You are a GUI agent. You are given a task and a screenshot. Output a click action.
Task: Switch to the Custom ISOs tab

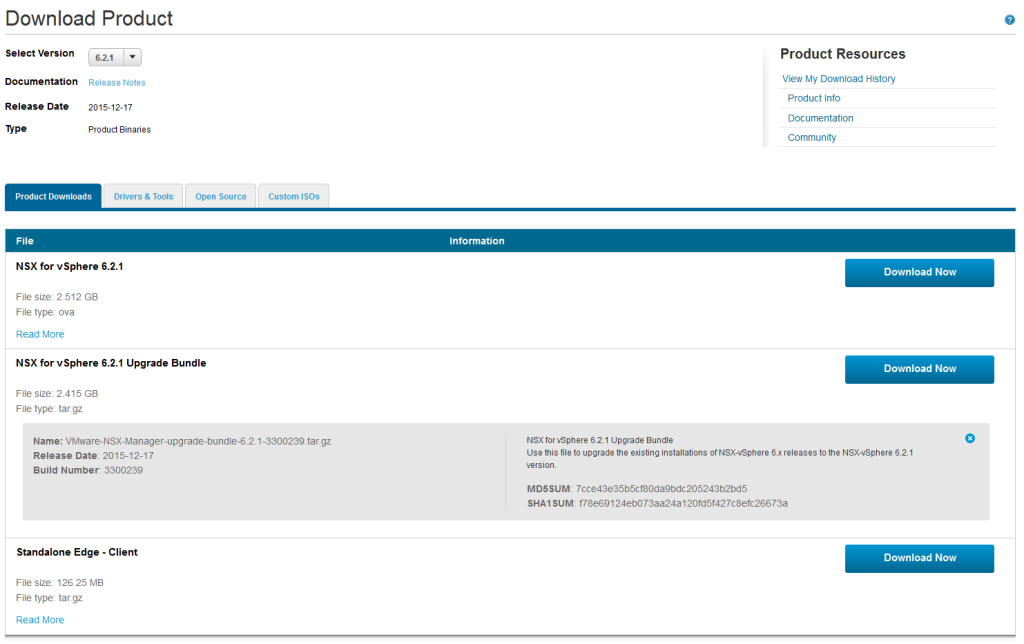click(x=294, y=197)
